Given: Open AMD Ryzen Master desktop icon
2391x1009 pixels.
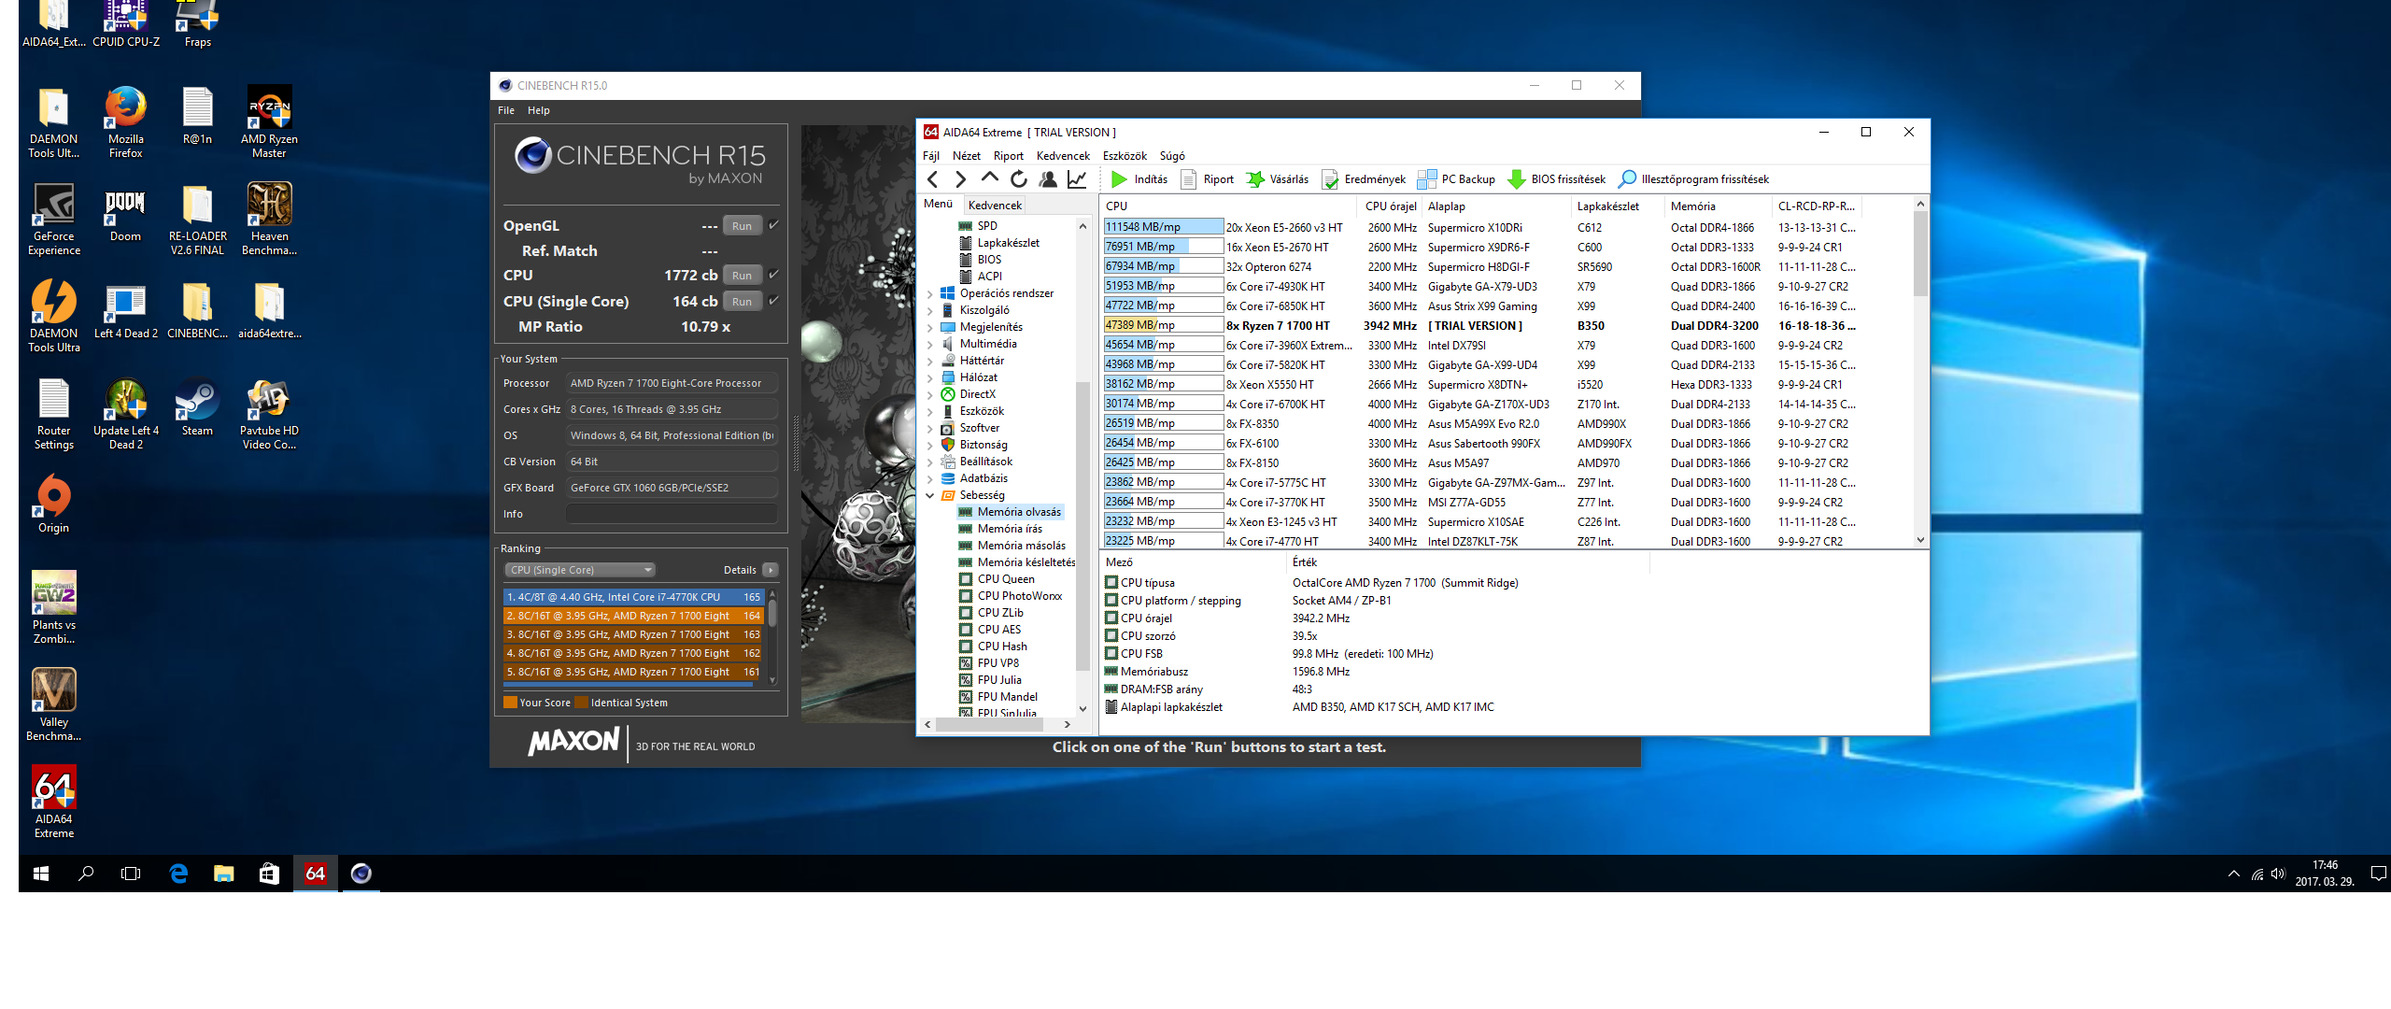Looking at the screenshot, I should [269, 122].
